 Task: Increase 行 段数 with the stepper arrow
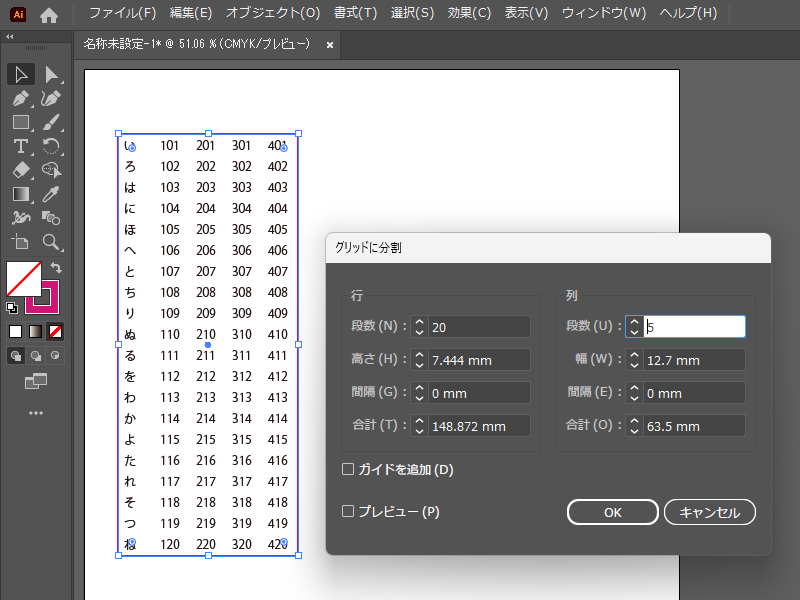(419, 321)
